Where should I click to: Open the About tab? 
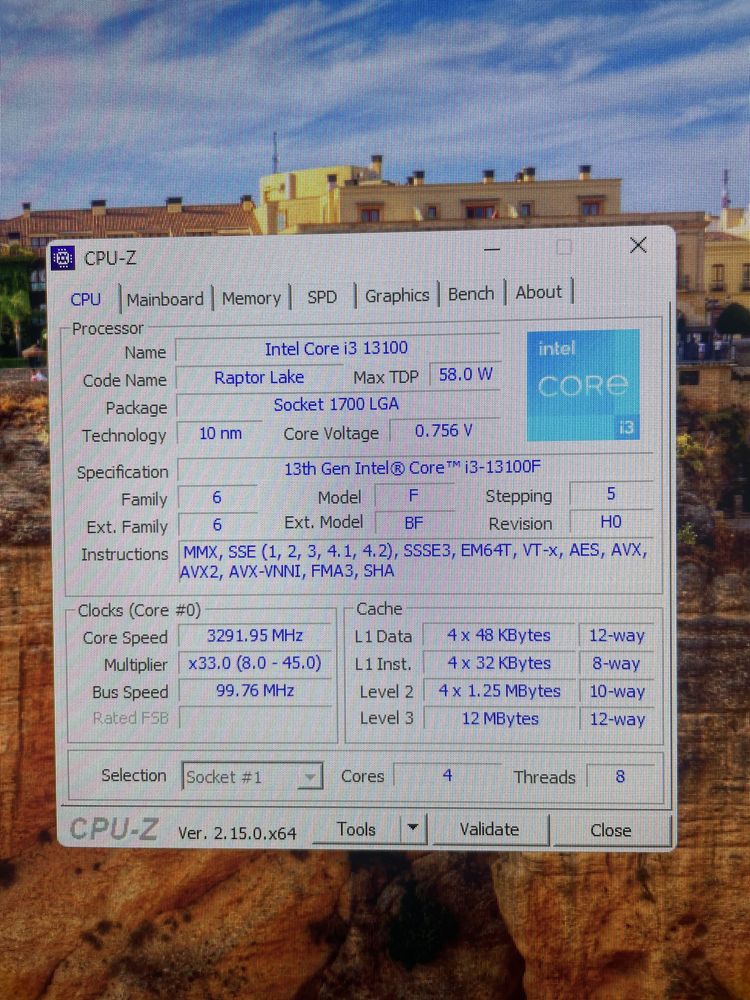[x=539, y=292]
